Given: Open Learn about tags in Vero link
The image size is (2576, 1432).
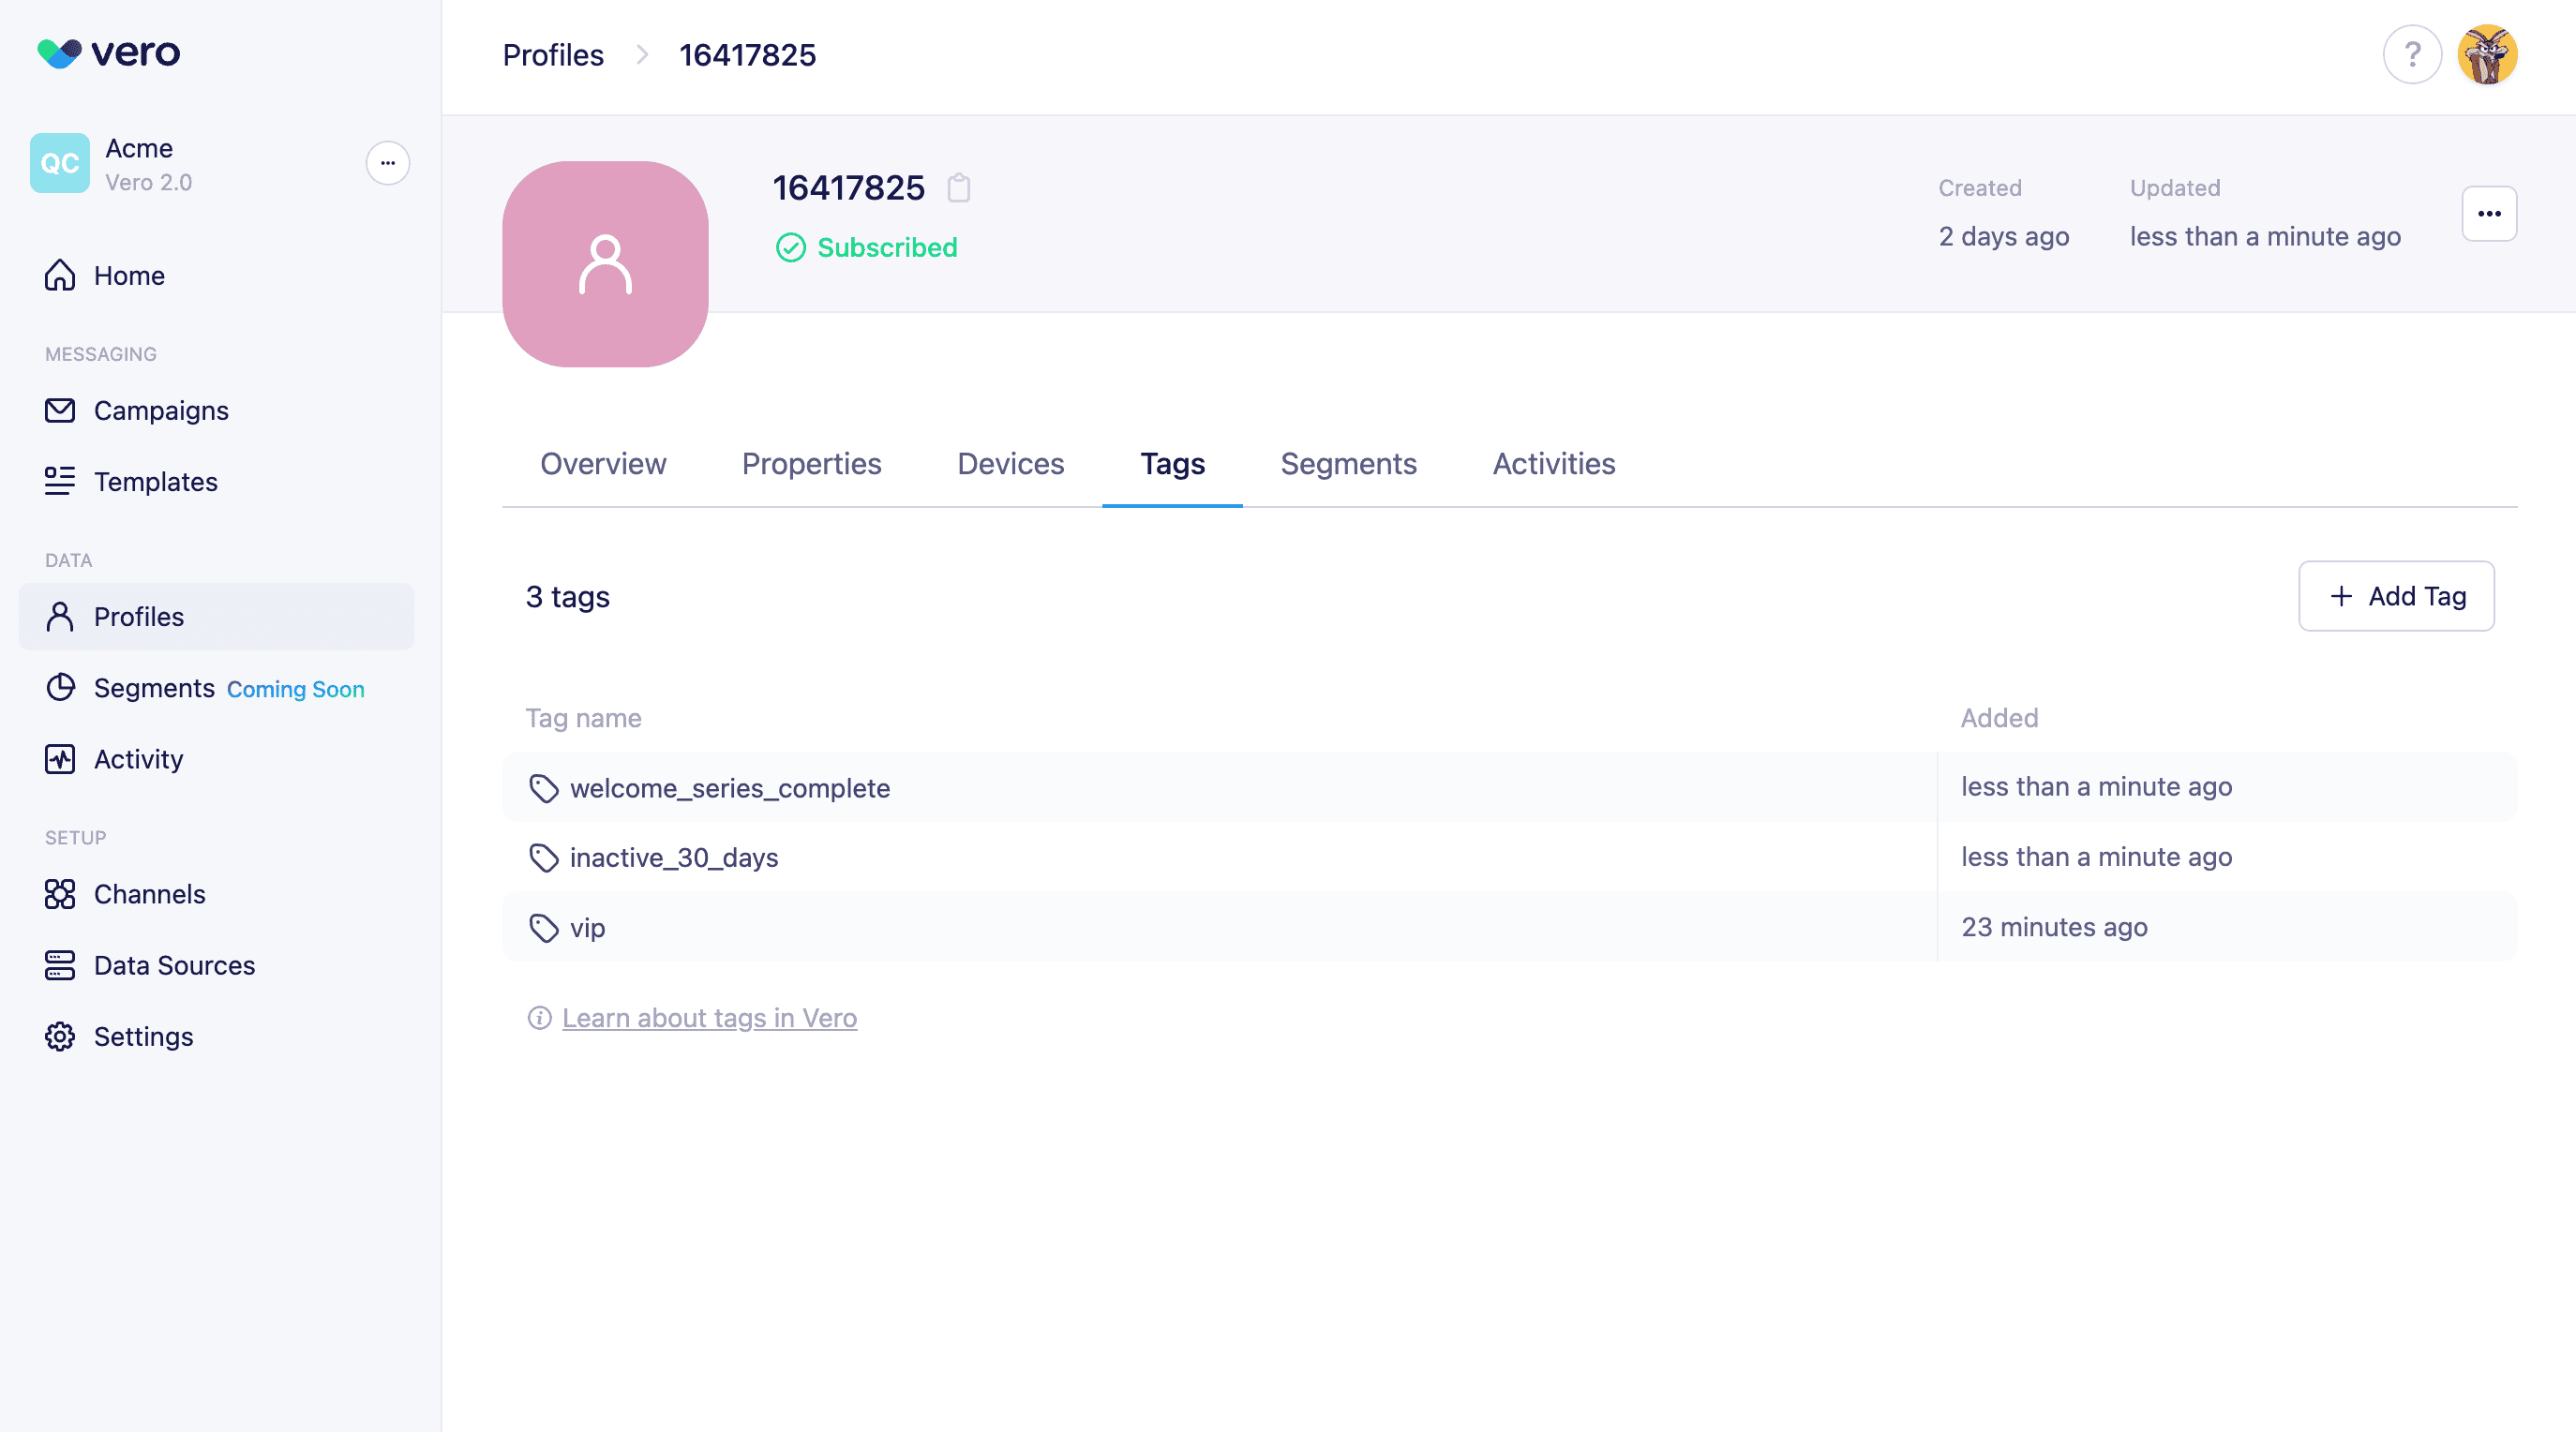Looking at the screenshot, I should (708, 1017).
